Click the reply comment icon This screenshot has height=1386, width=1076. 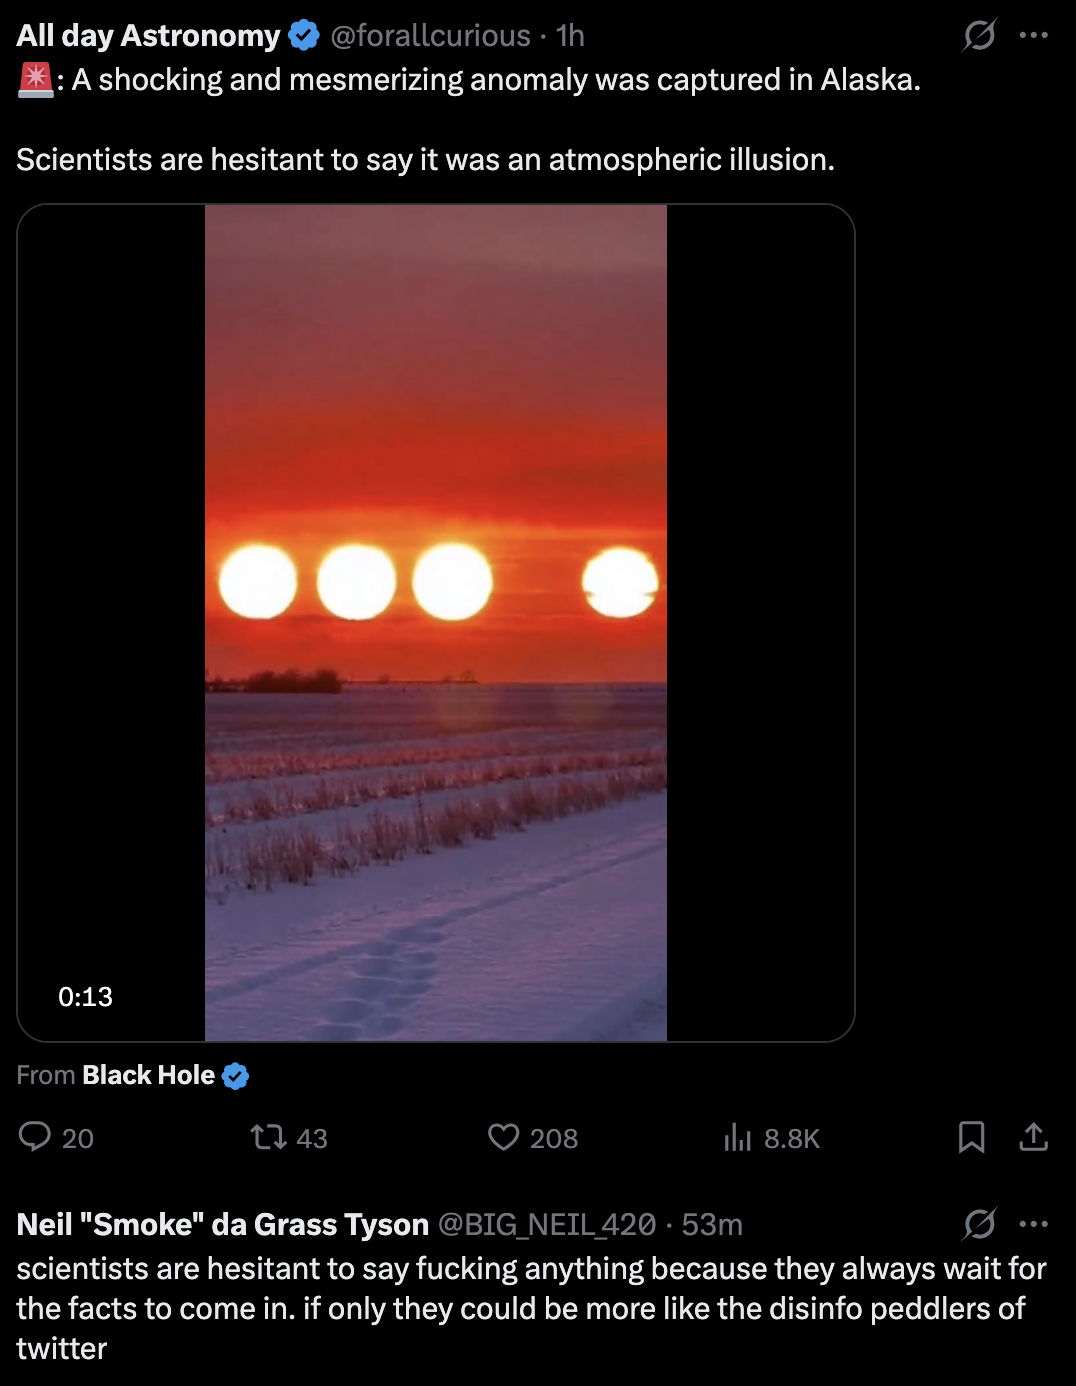click(x=36, y=1137)
